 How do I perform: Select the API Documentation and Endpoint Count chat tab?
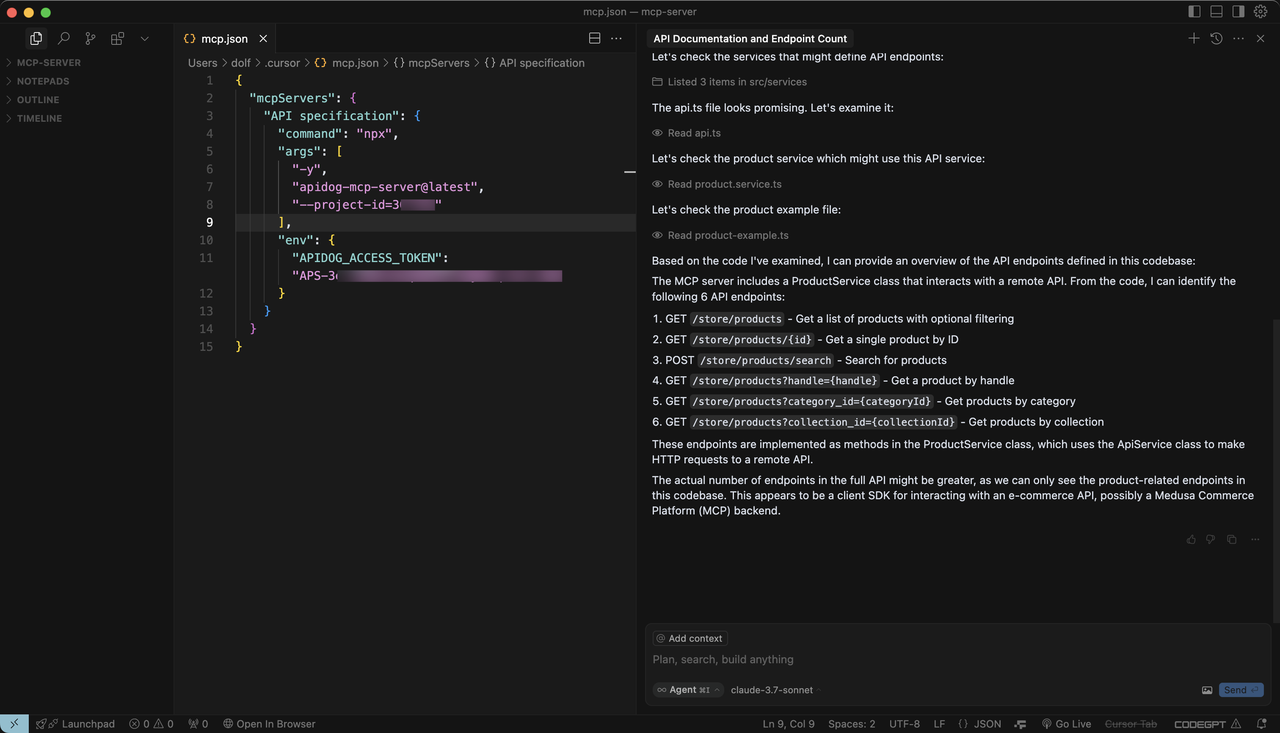tap(750, 39)
